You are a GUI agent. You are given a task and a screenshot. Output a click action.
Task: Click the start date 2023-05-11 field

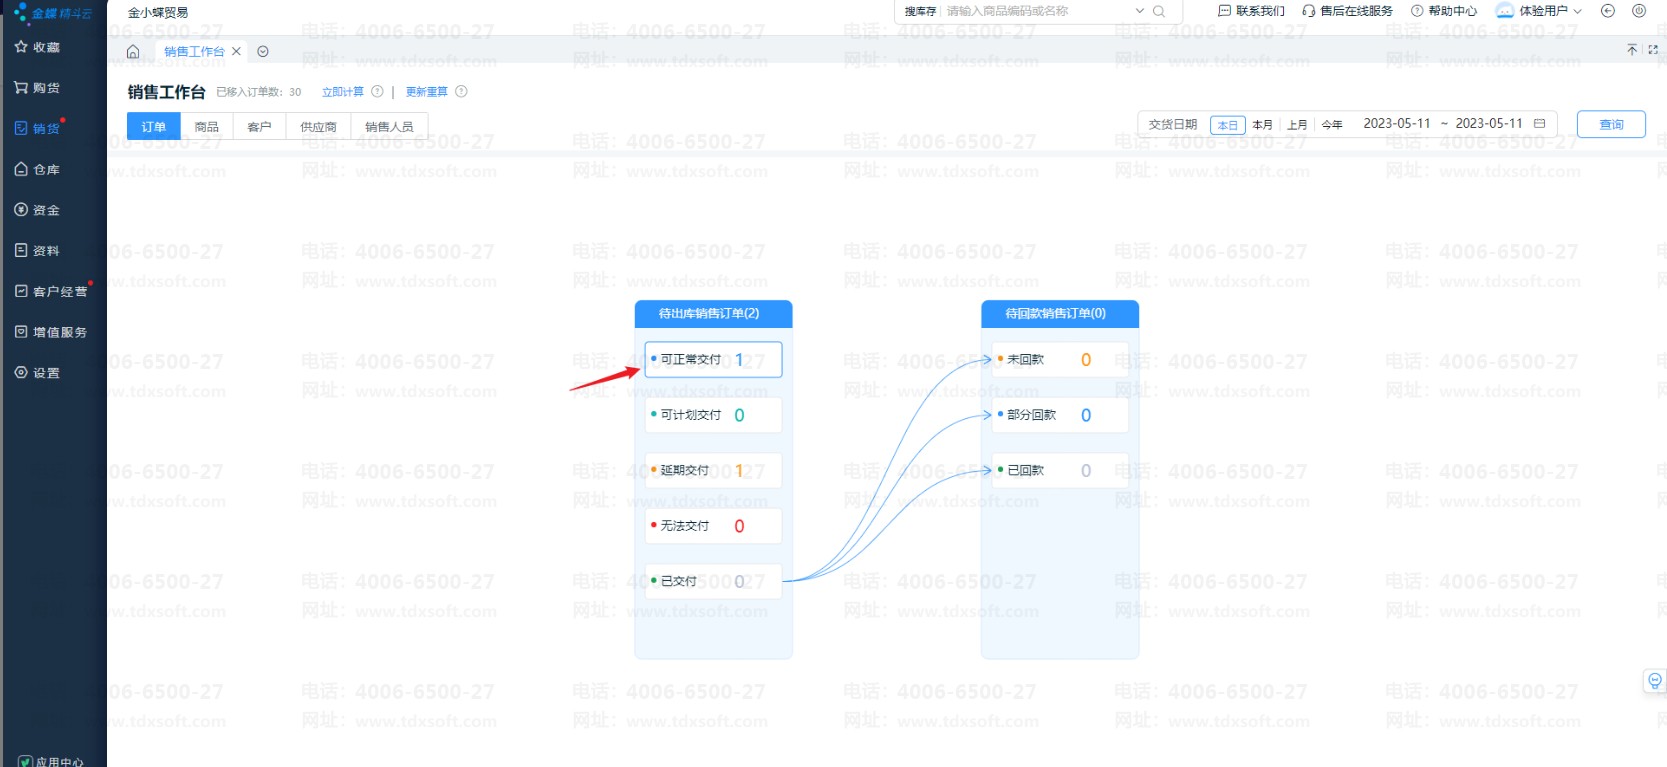[1397, 124]
